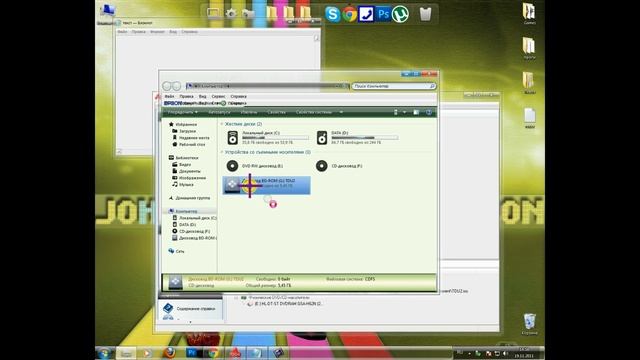Select Local Disk (C:) drive icon
Viewport: 640px width, 360px height.
pos(233,138)
